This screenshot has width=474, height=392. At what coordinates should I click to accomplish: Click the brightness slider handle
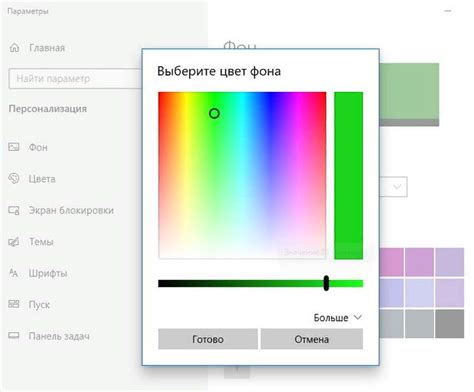click(326, 283)
